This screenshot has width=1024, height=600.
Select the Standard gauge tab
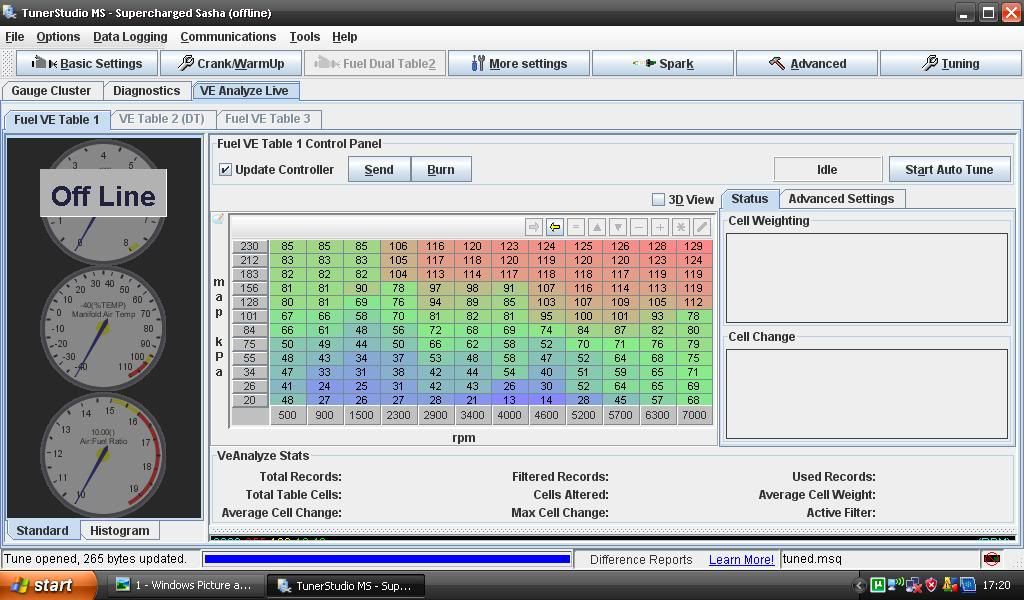(42, 530)
